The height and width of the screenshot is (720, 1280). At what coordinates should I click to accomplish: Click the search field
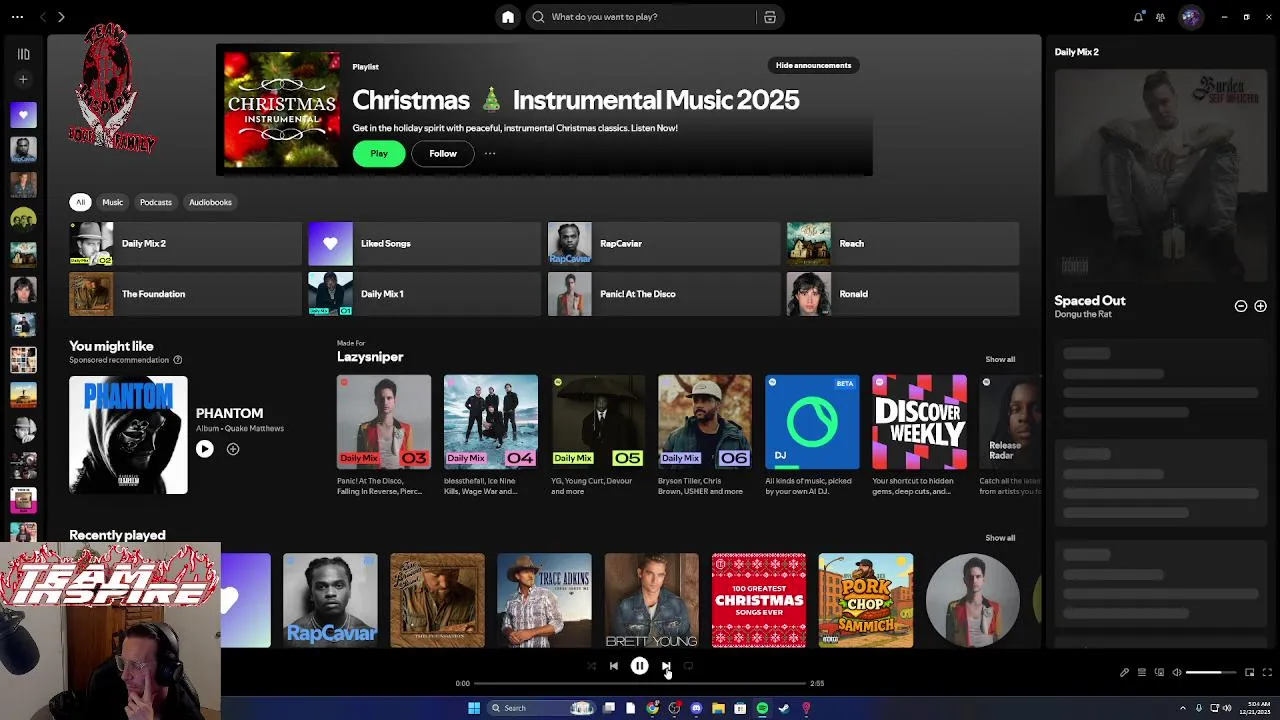pos(653,17)
